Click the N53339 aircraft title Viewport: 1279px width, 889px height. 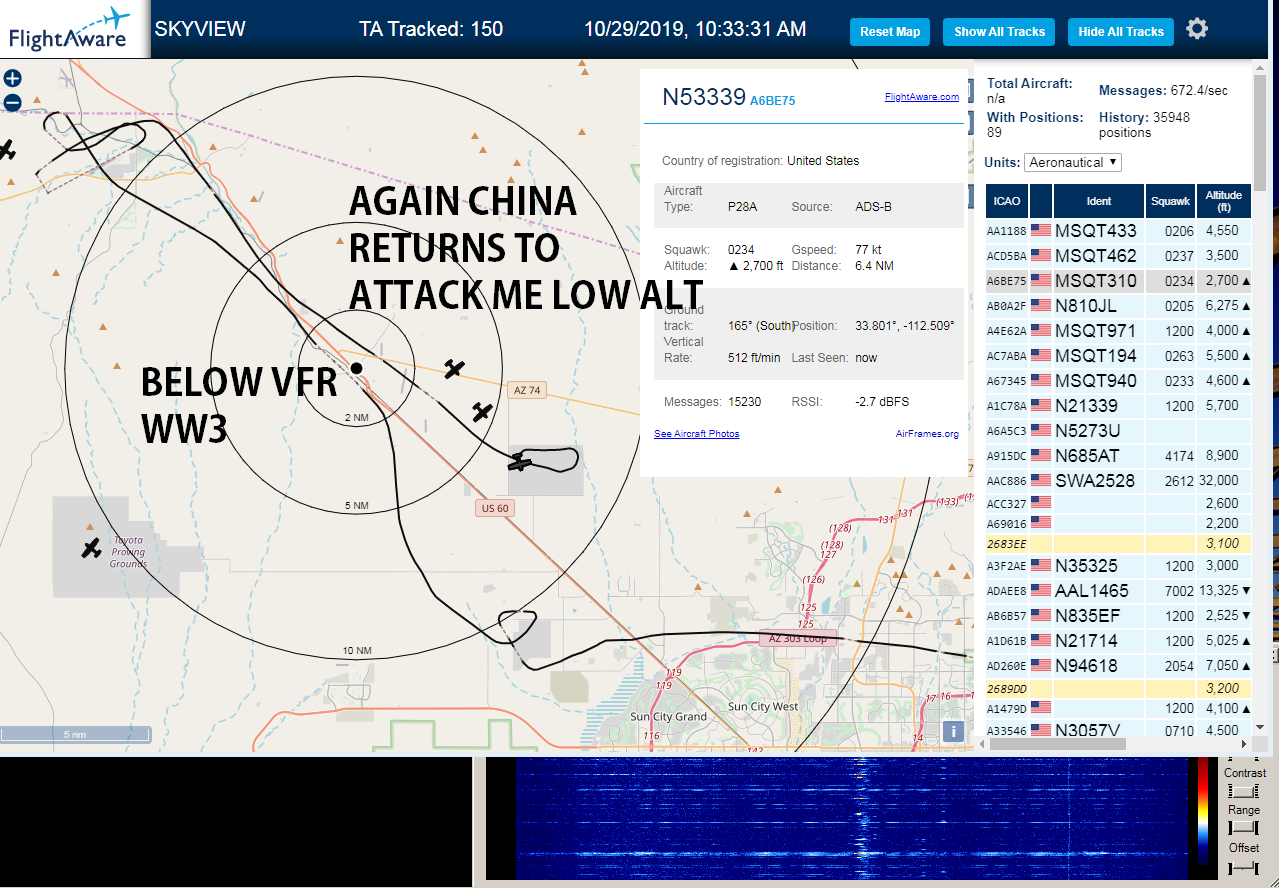coord(704,97)
